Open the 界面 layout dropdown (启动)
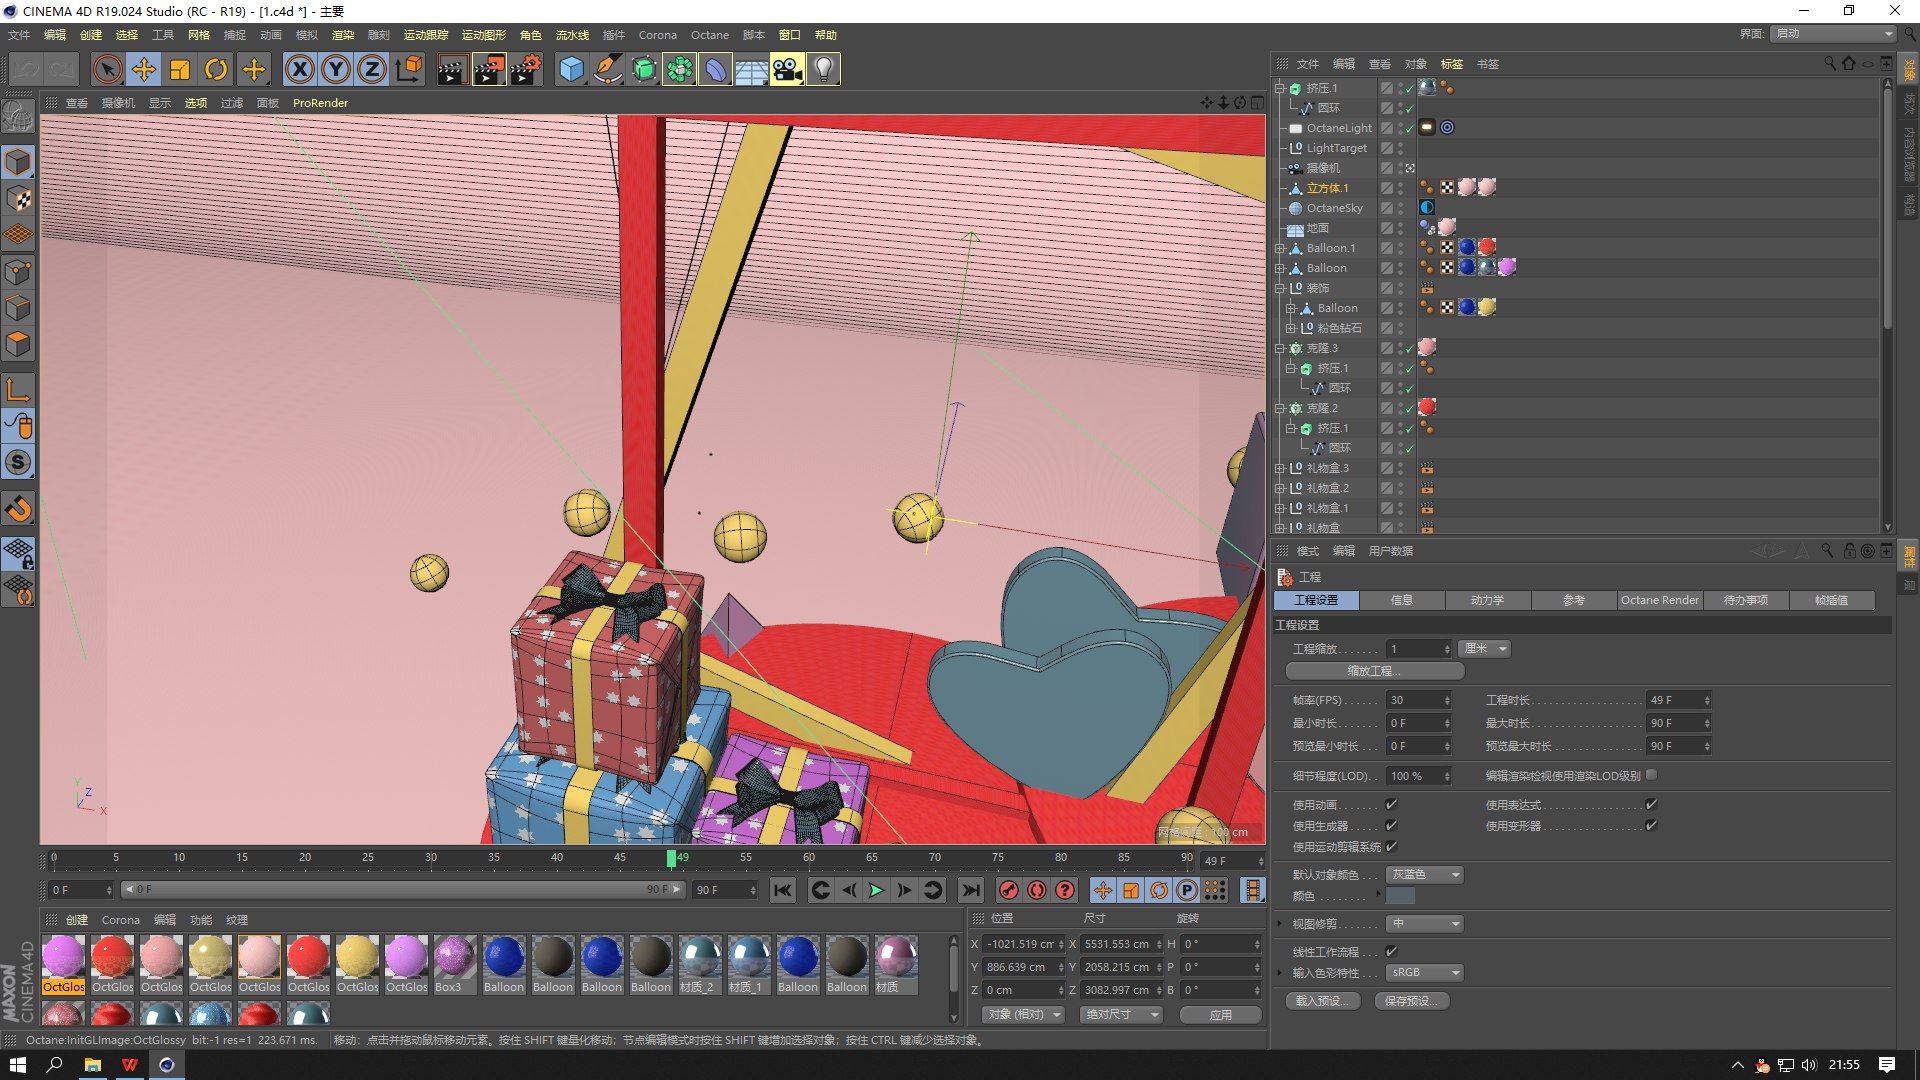This screenshot has width=1920, height=1080. tap(1834, 34)
